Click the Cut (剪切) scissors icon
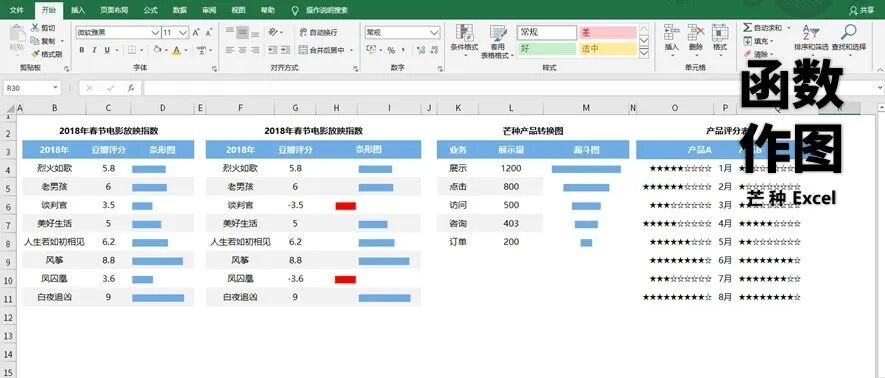 [35, 28]
